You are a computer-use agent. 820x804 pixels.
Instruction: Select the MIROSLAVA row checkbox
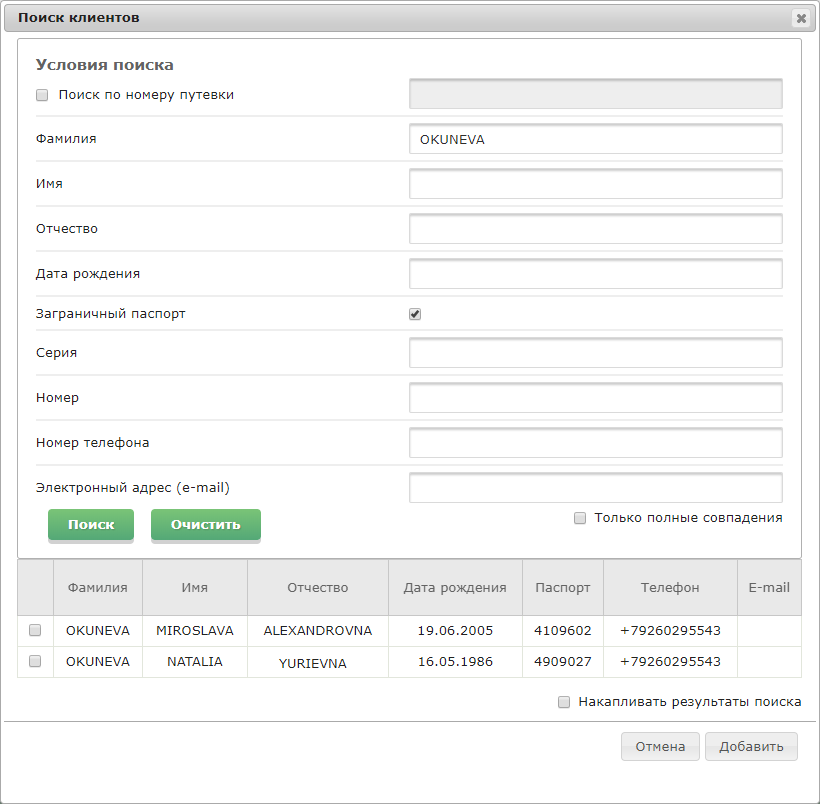[x=35, y=630]
